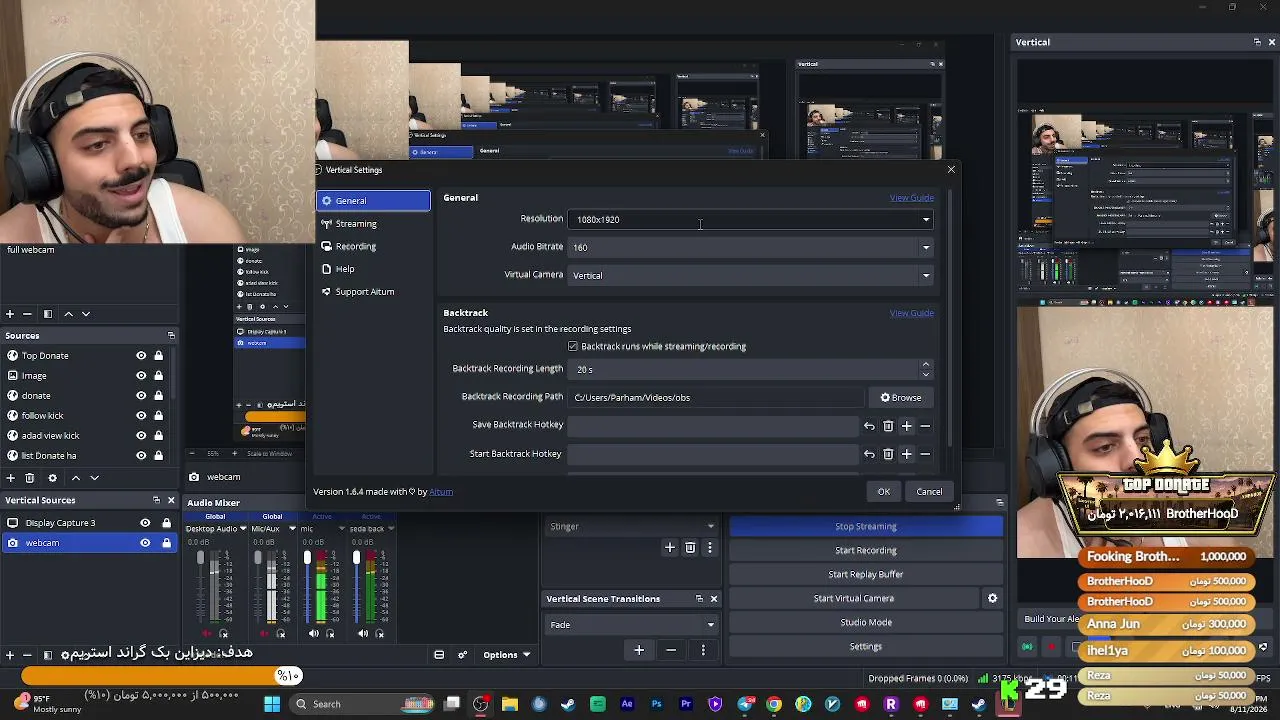
Task: Expand the Fade transition dropdown
Action: 632,625
